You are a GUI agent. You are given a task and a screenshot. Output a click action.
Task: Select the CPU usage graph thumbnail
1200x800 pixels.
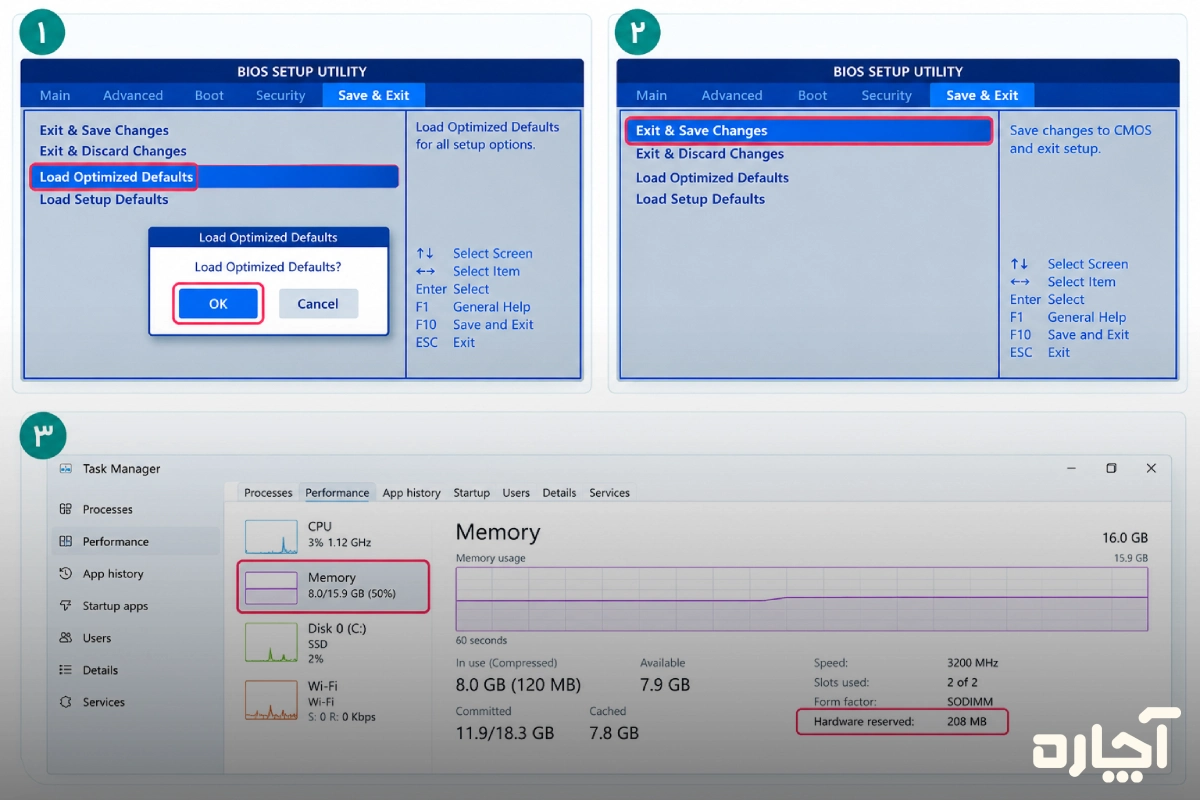271,536
